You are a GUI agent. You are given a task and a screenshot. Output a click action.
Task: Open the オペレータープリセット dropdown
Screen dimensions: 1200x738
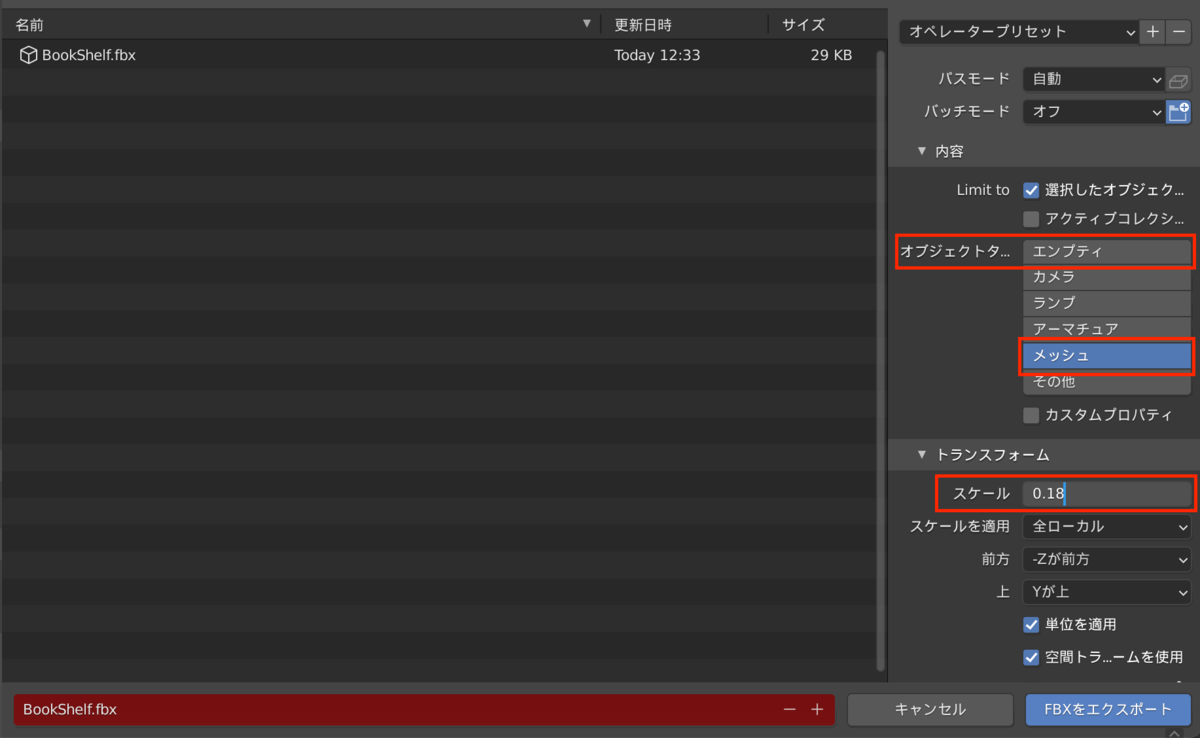(x=1020, y=32)
